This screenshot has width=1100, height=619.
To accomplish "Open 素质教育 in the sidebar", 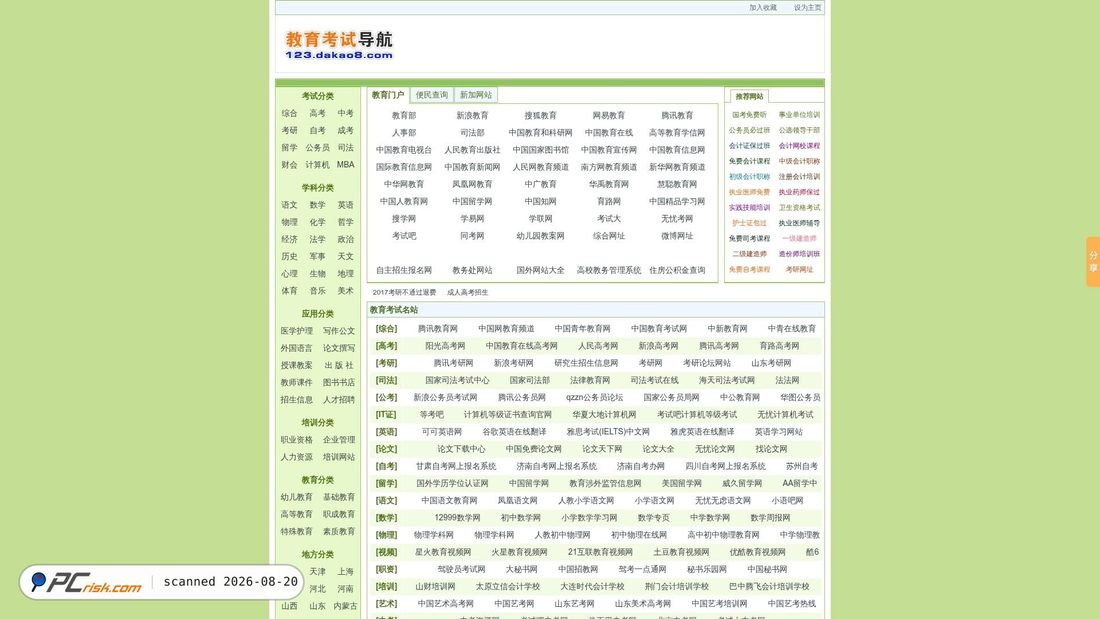I will (339, 532).
